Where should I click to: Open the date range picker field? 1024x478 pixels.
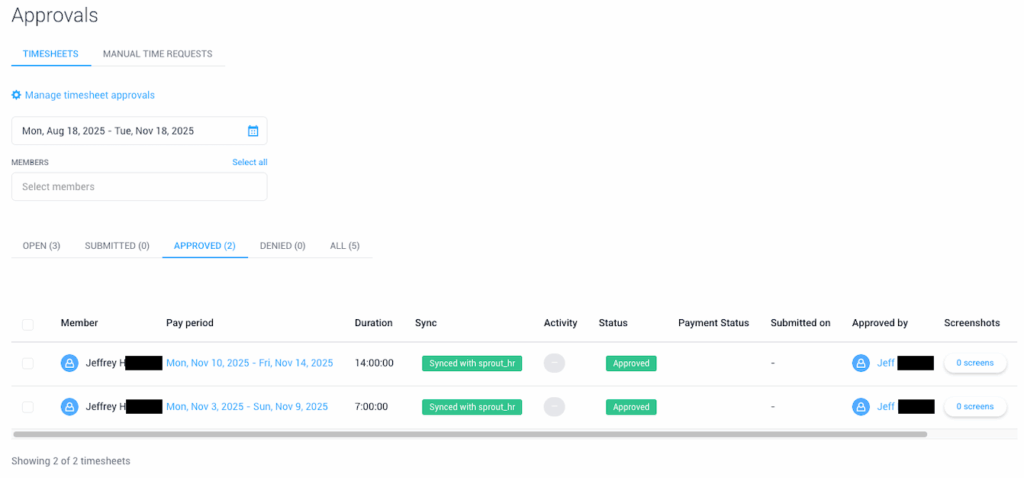pyautogui.click(x=130, y=131)
